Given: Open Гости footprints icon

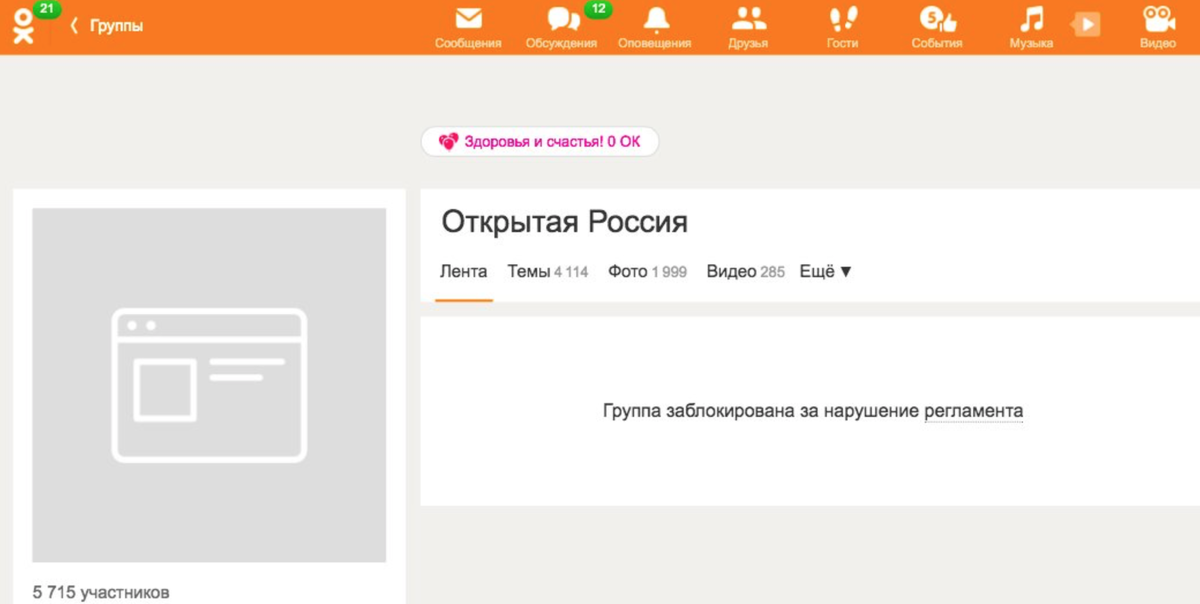Looking at the screenshot, I should pos(843,18).
